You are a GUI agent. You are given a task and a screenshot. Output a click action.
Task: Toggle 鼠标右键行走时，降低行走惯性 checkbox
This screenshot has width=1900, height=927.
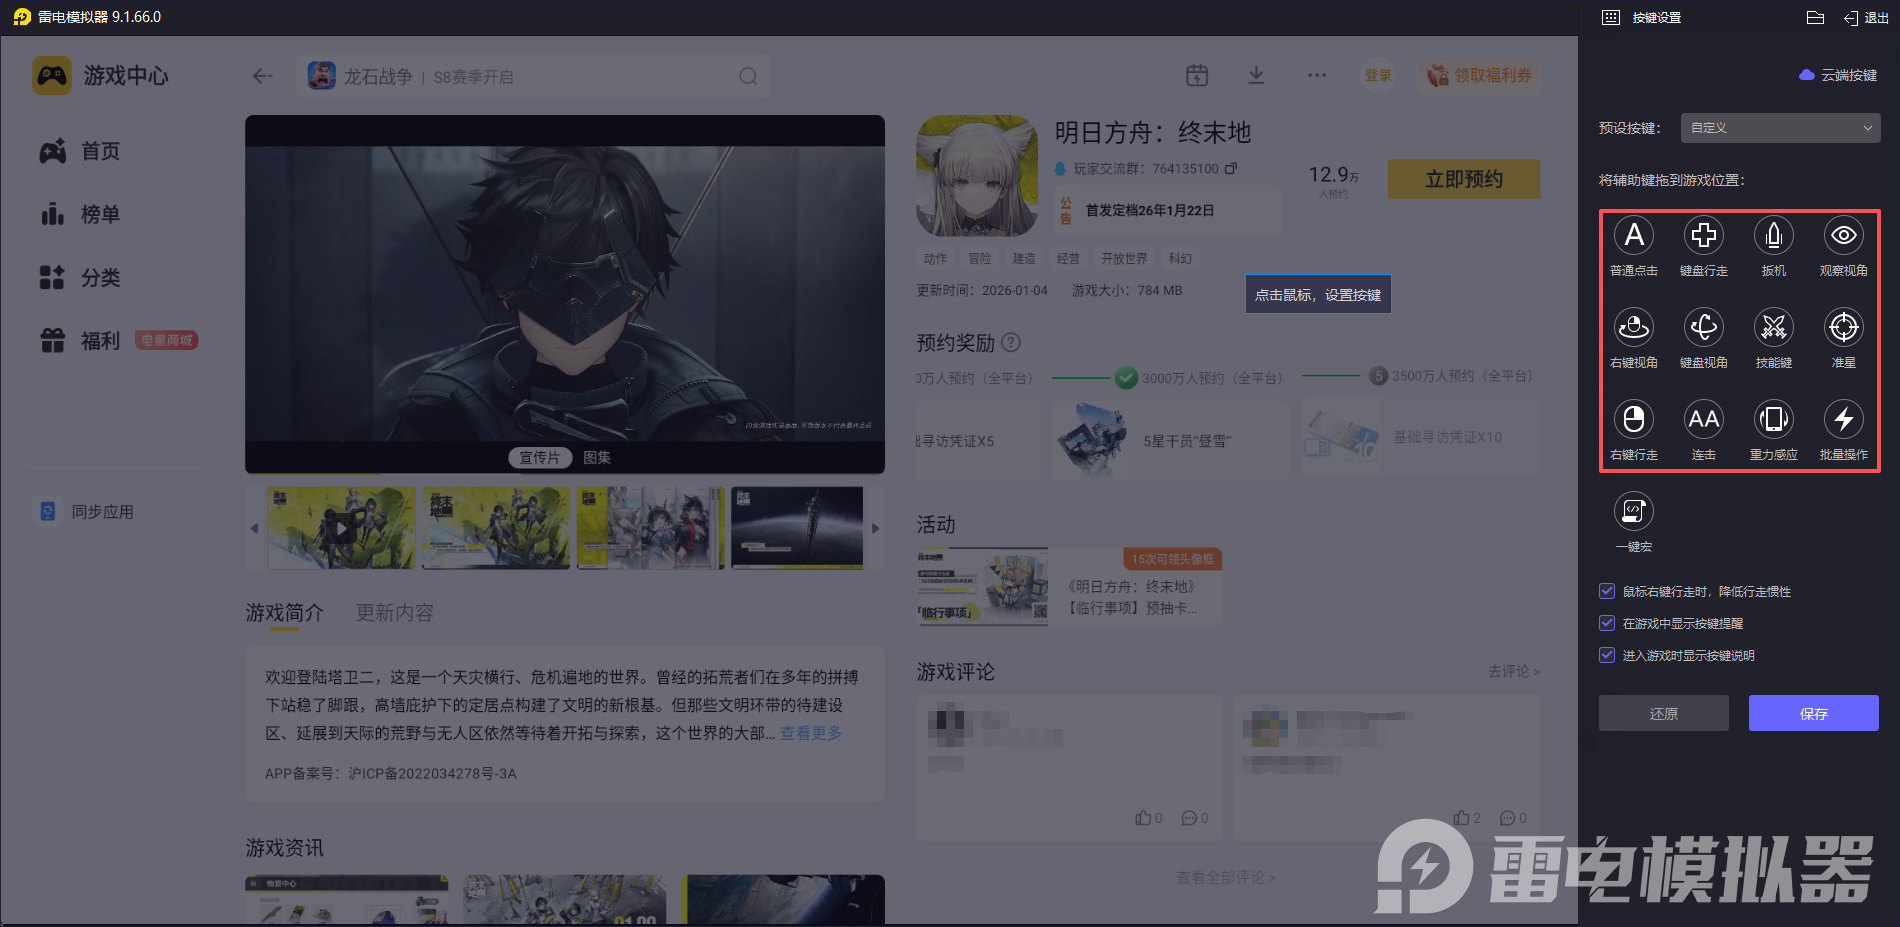(1607, 591)
